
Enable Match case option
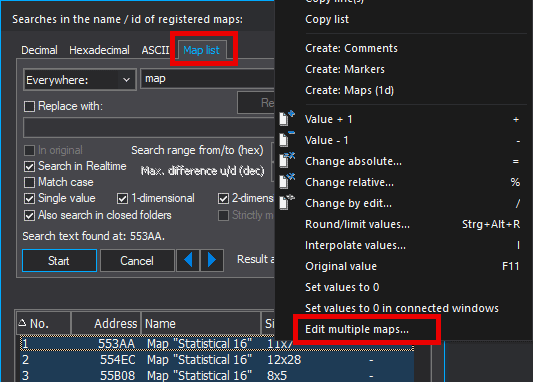pos(30,182)
